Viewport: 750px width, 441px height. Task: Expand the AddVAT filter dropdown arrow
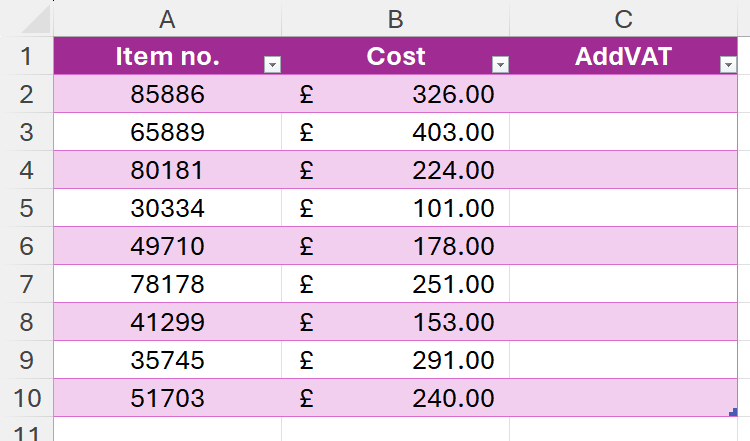point(728,65)
